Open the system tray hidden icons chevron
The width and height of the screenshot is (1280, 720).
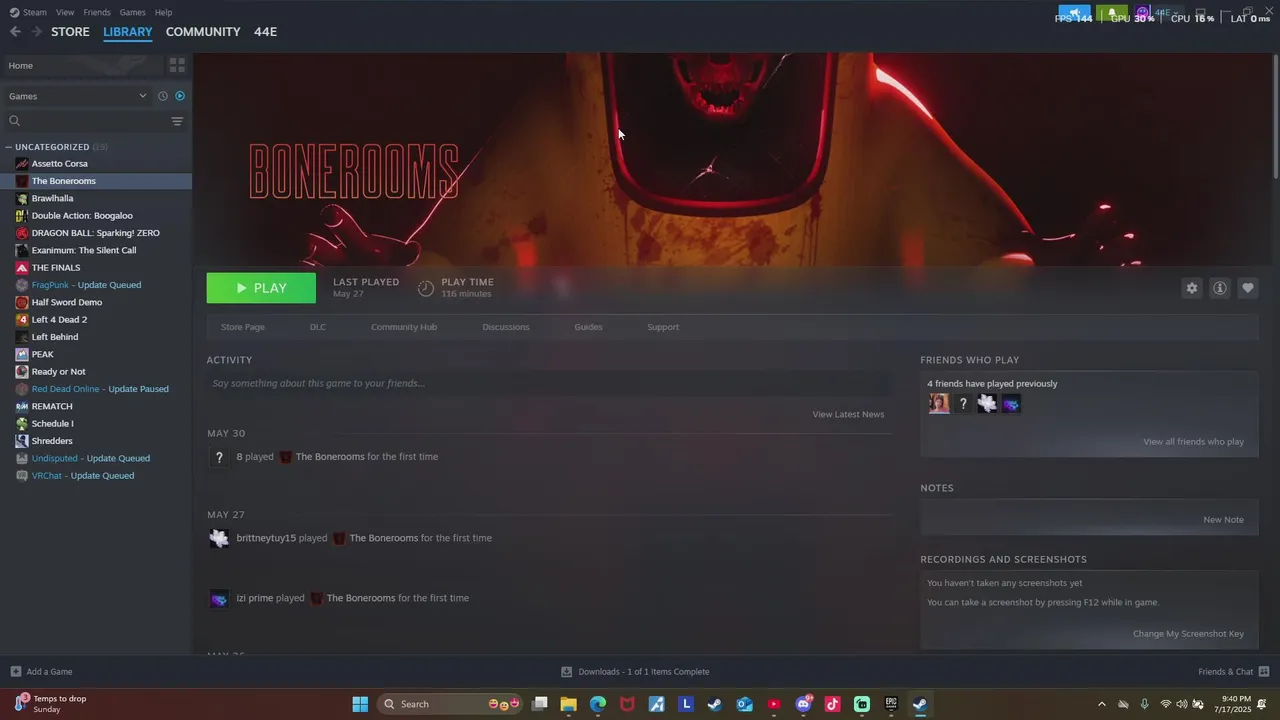tap(1102, 704)
